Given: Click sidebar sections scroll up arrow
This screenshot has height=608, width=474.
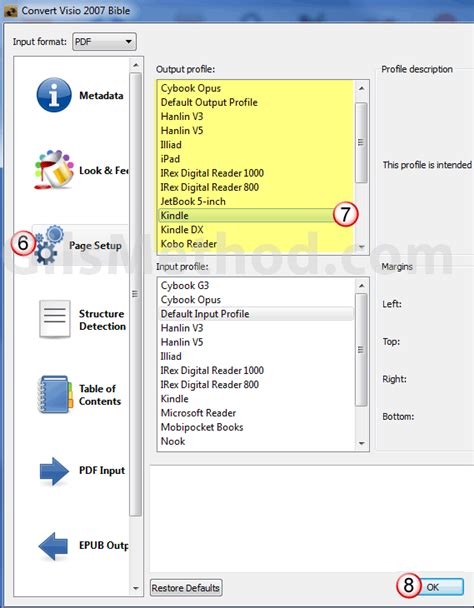Looking at the screenshot, I should (x=135, y=65).
